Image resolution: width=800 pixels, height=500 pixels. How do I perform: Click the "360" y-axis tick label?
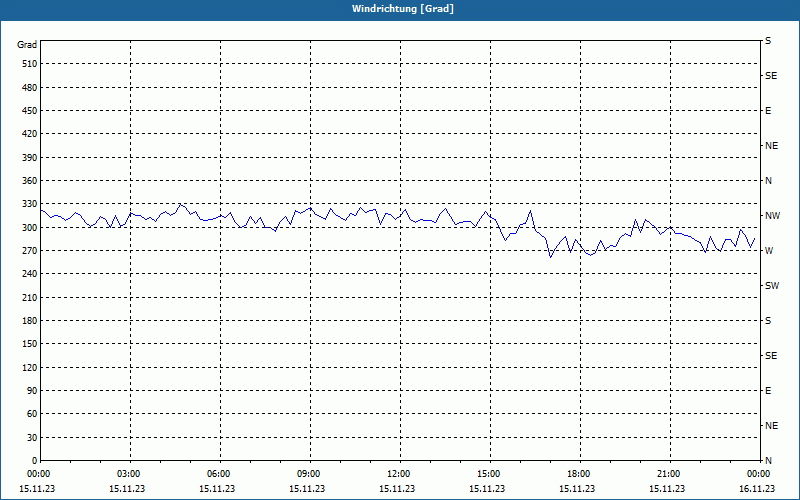click(x=30, y=181)
